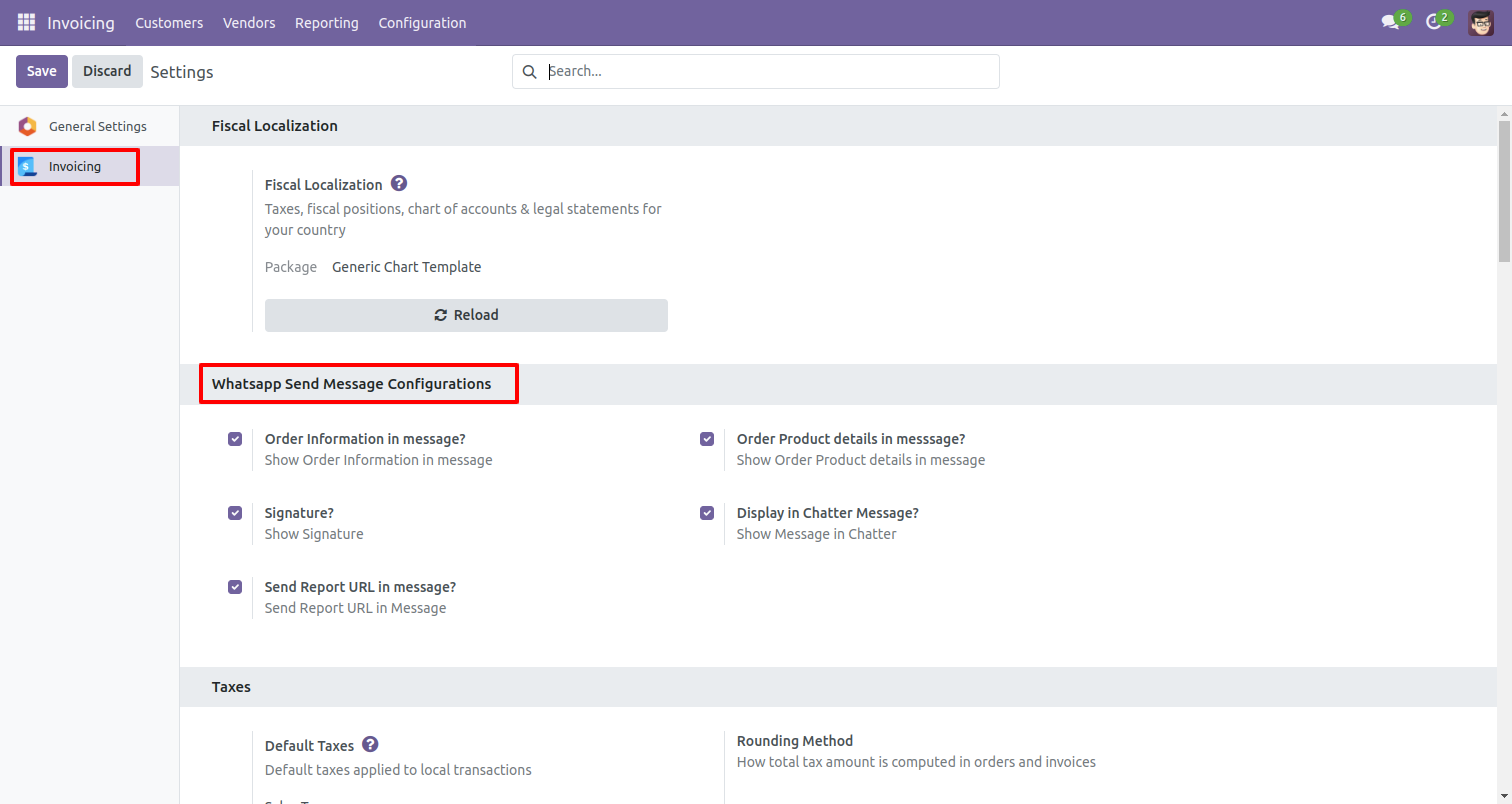Click the Default Taxes label
This screenshot has height=804, width=1512.
tap(309, 745)
